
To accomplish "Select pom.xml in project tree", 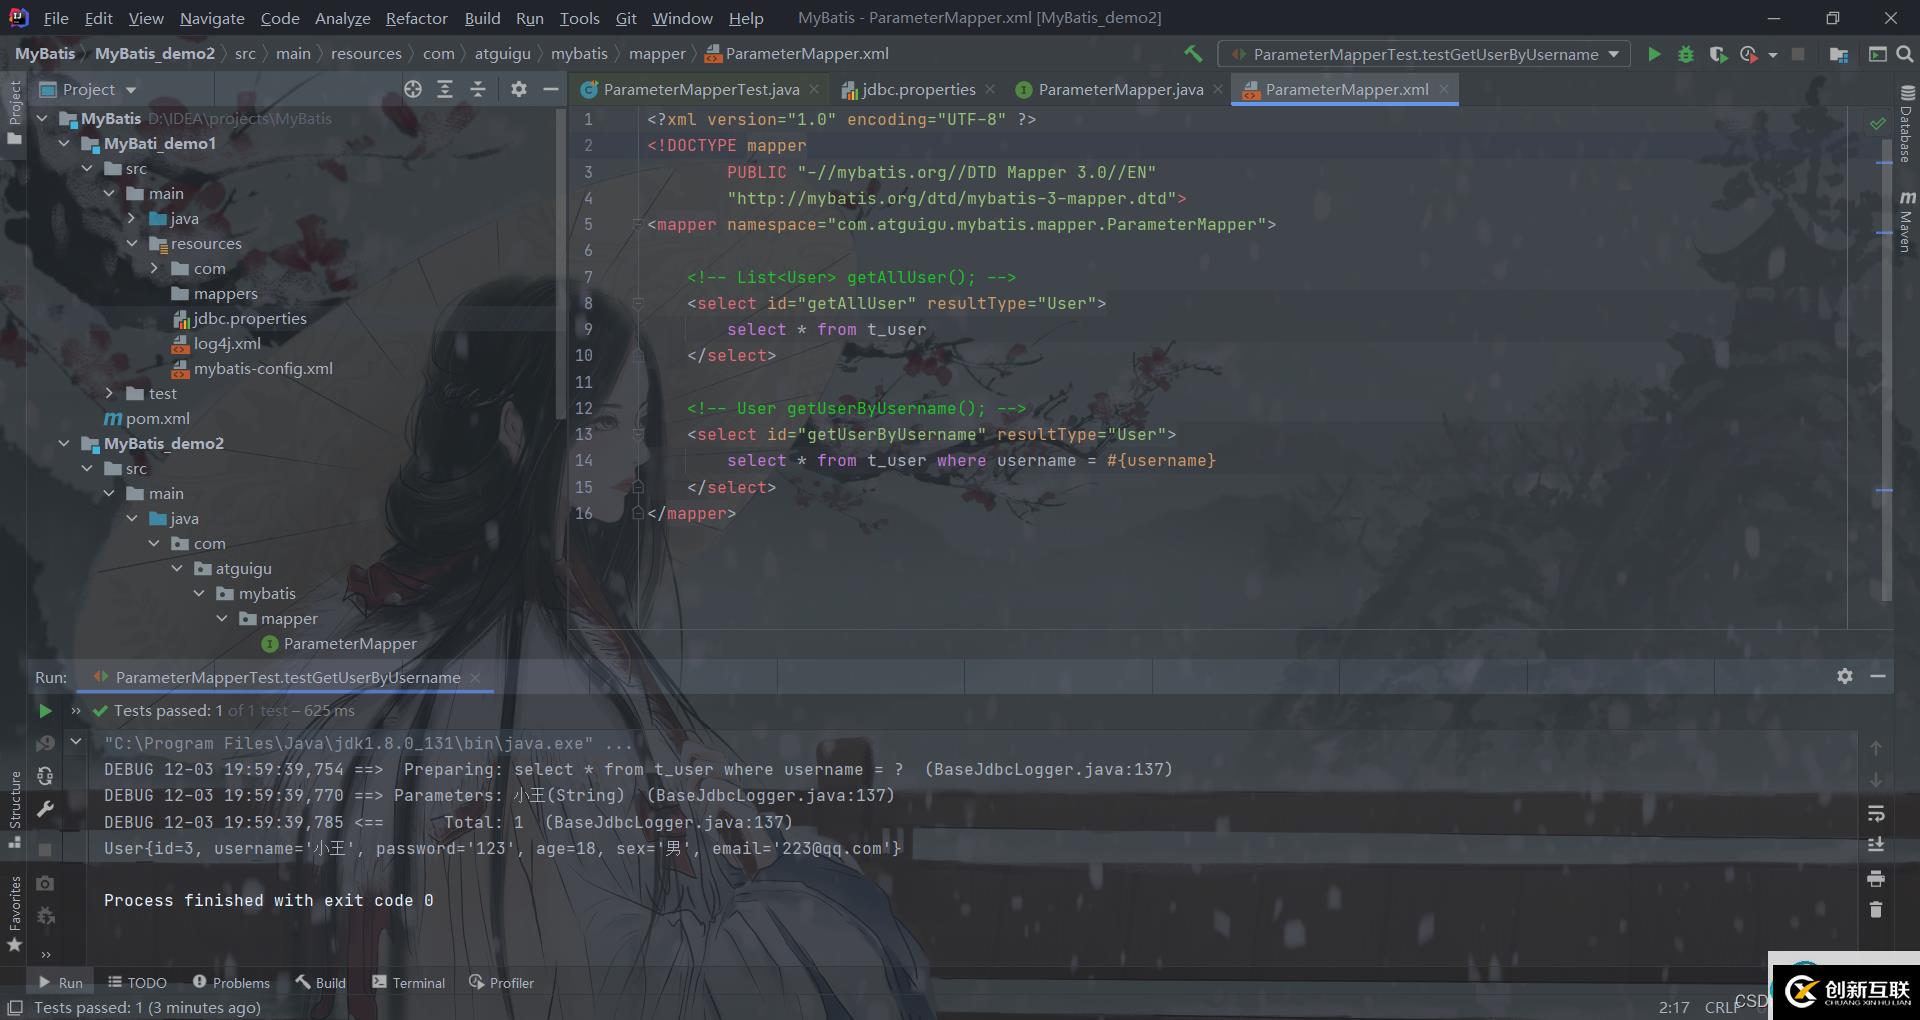I will (x=147, y=418).
